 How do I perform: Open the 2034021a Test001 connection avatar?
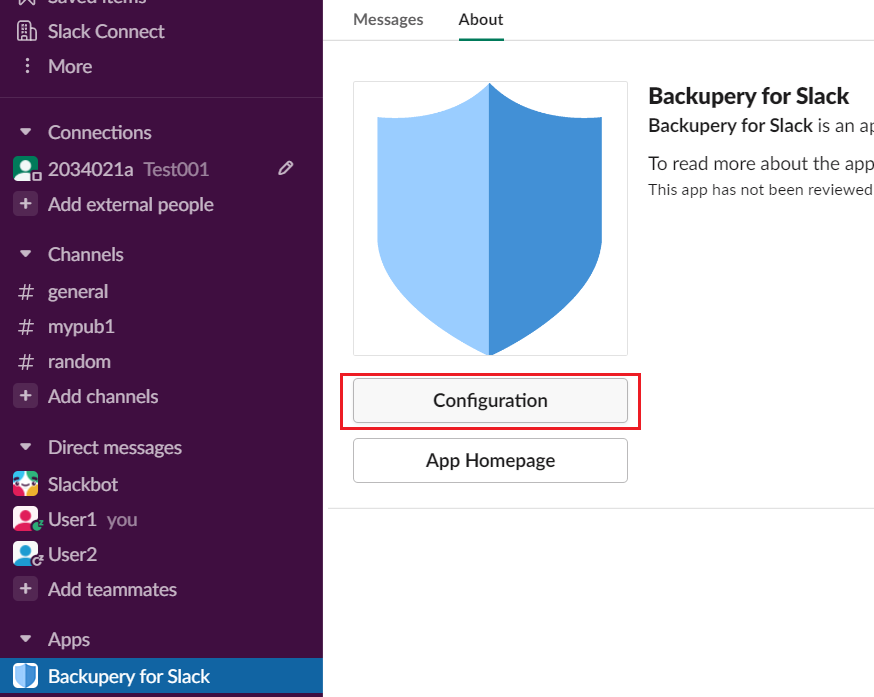(x=26, y=169)
